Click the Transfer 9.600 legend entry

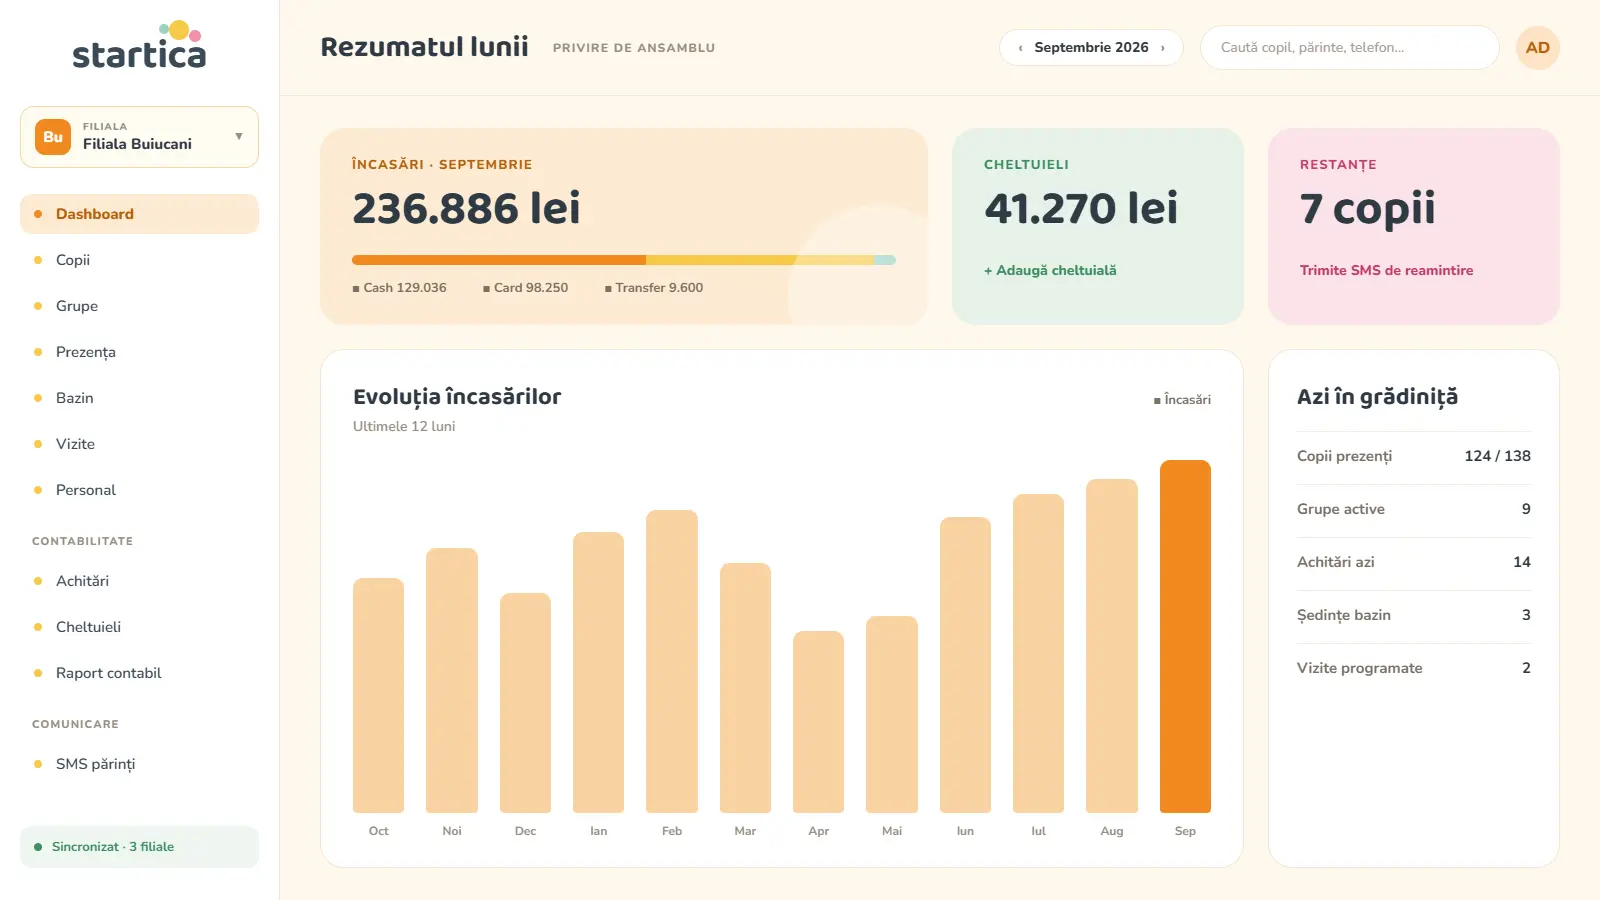654,288
